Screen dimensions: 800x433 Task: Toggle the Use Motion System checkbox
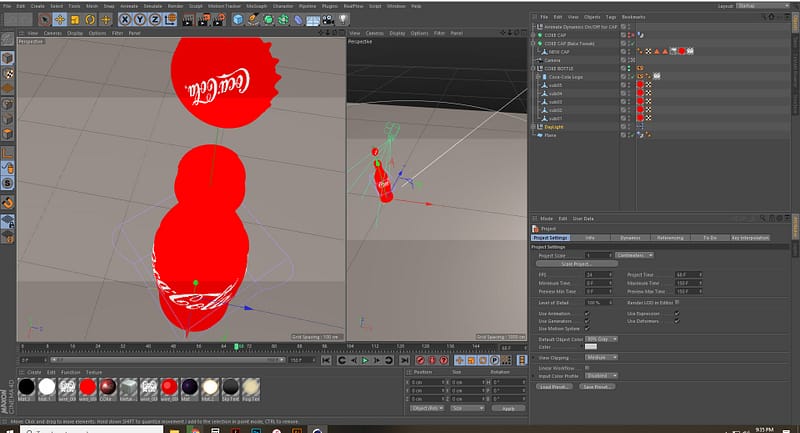pyautogui.click(x=587, y=328)
